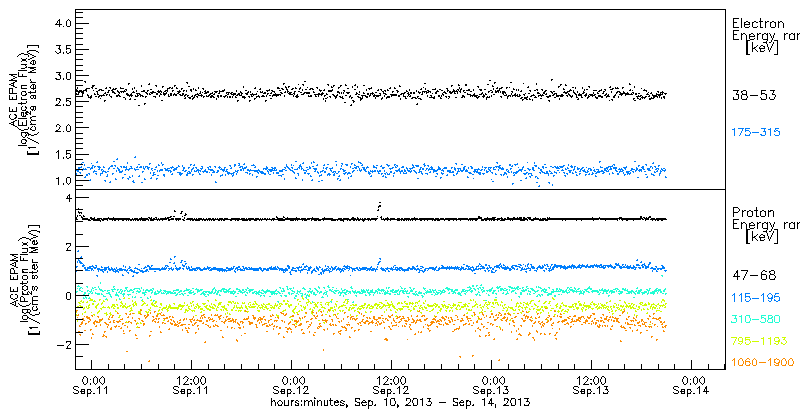Click the orange 1060-1900 proton legend label
800x410 pixels.
coord(763,362)
